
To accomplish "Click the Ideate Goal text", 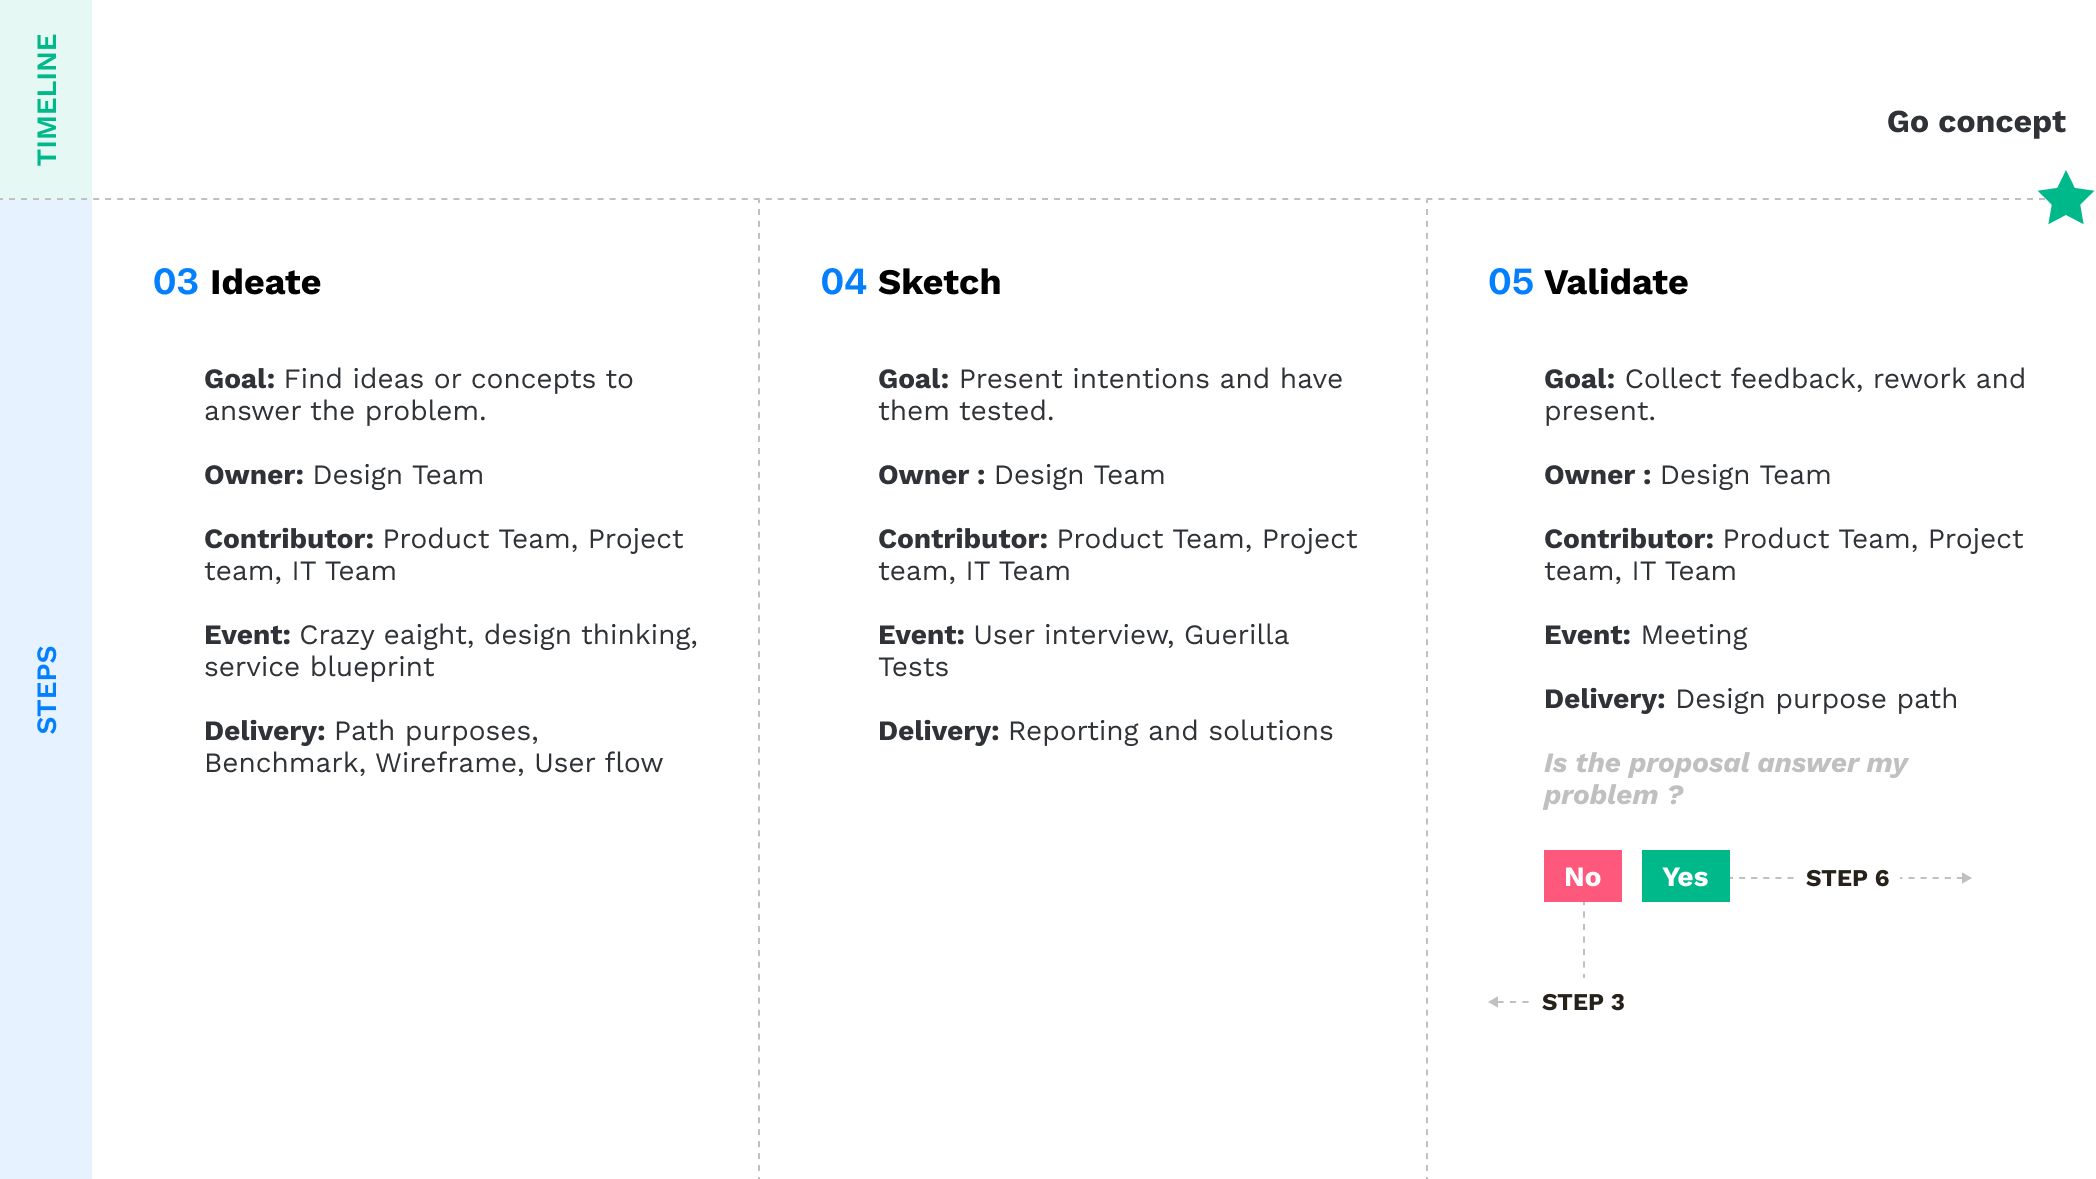I will (419, 395).
